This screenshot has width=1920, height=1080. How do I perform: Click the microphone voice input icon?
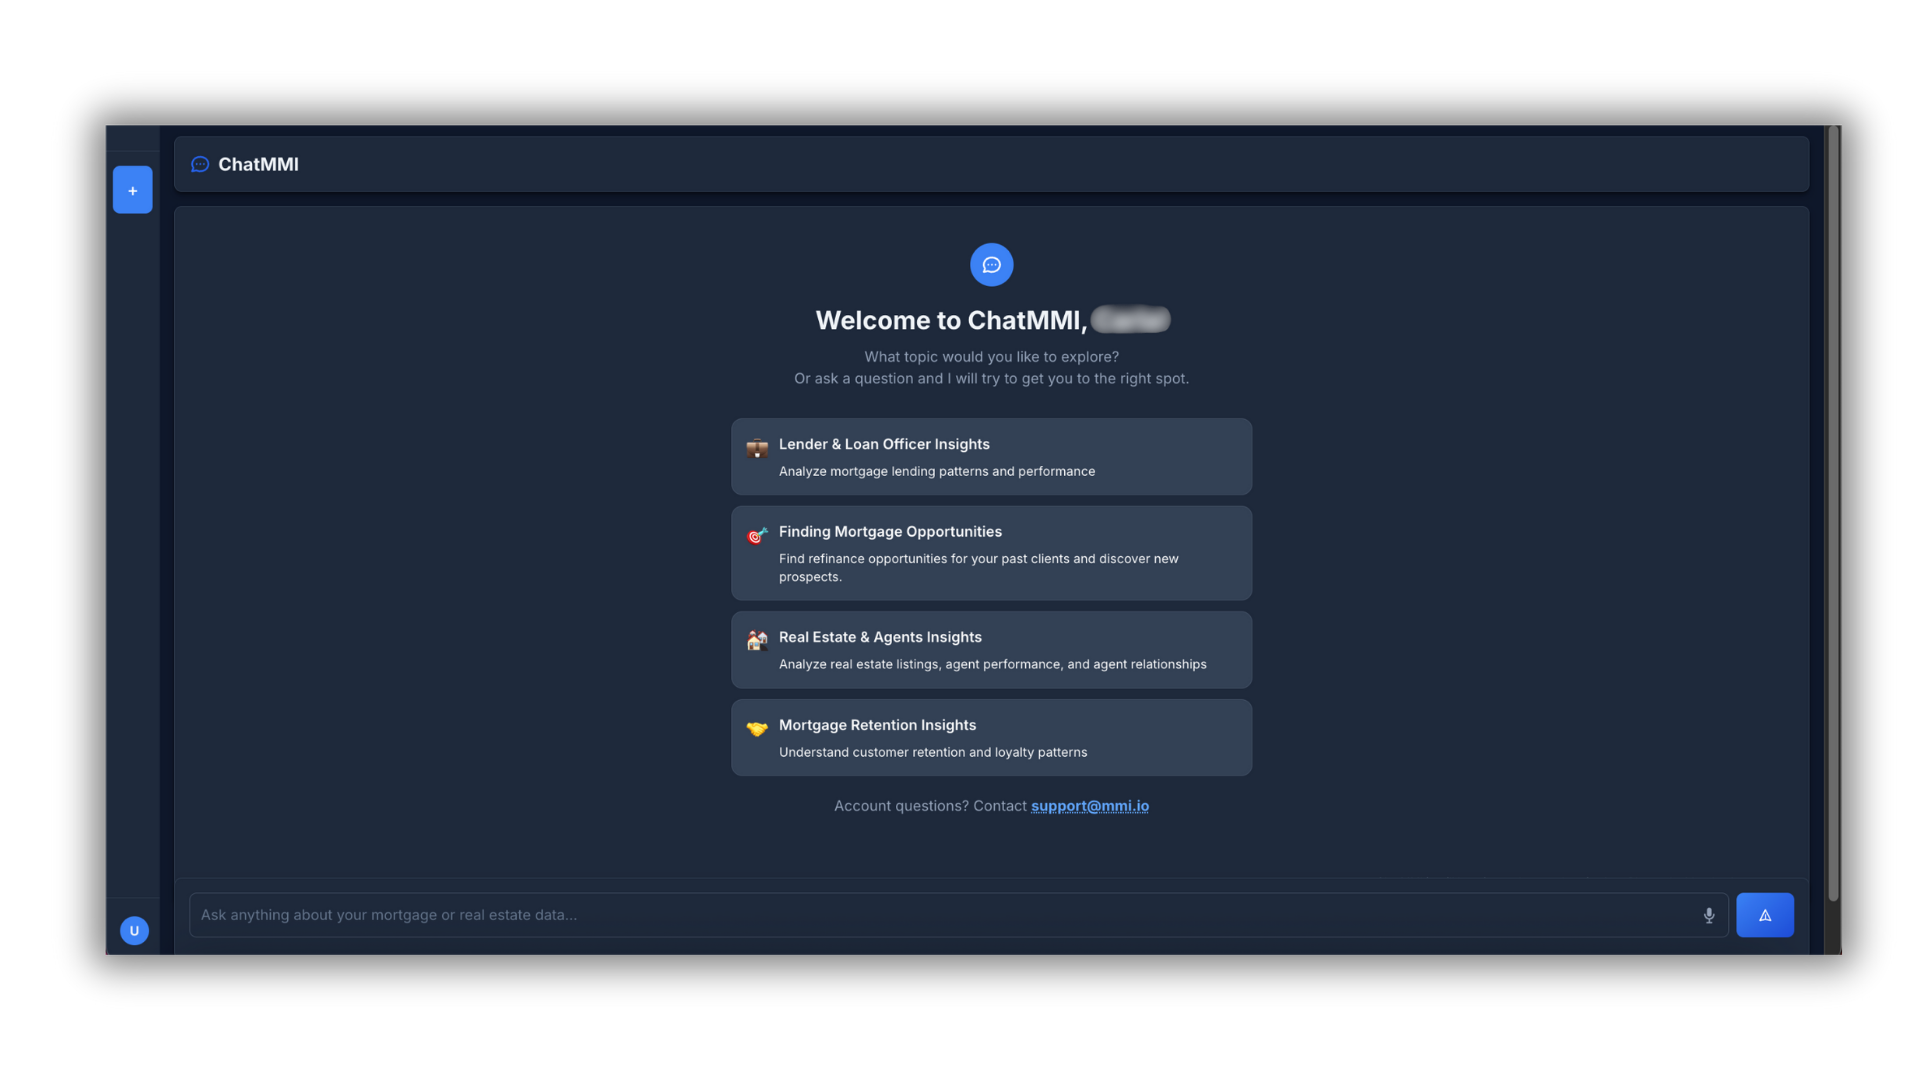pyautogui.click(x=1709, y=915)
